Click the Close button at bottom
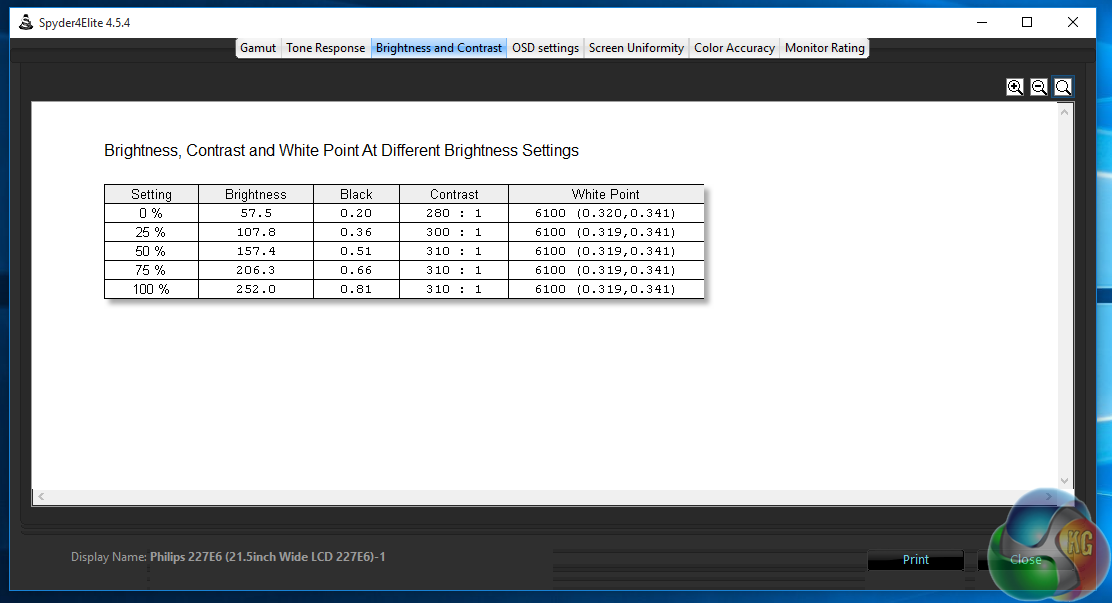The width and height of the screenshot is (1112, 603). pos(1025,560)
